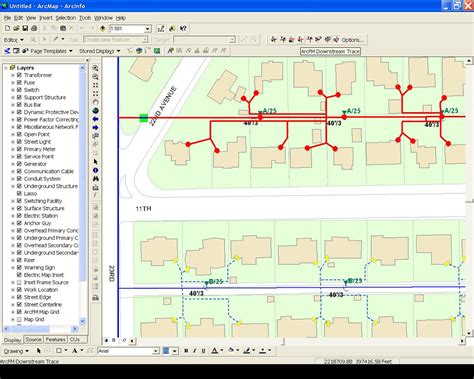Click the Open file icon
The width and height of the screenshot is (474, 379).
16,29
